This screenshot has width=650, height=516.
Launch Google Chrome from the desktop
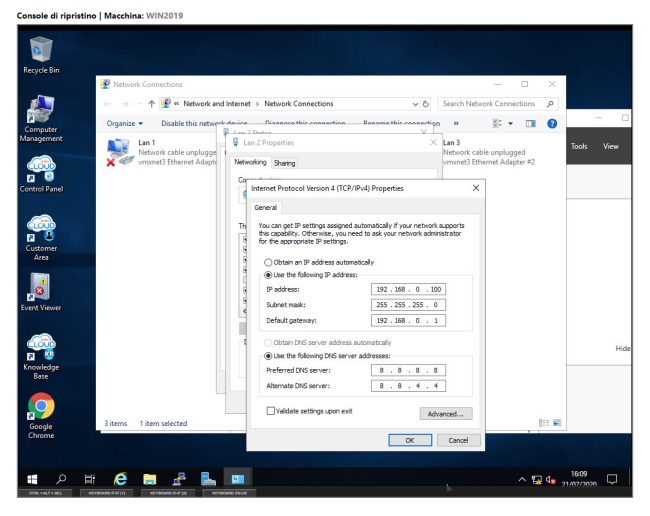(x=41, y=416)
